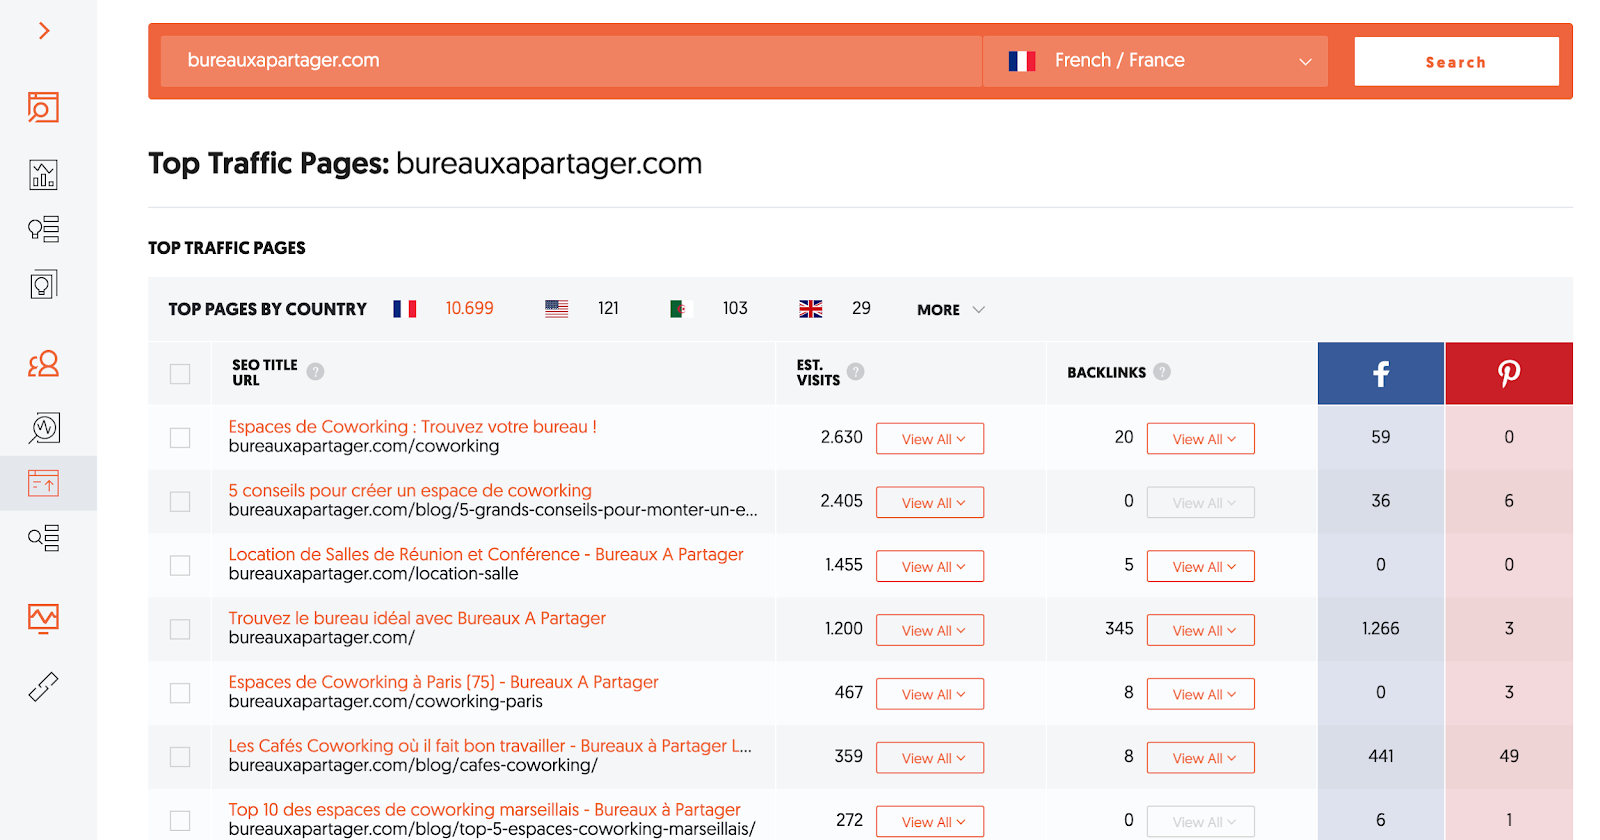Check the Trouvez le bureau idéal row checkbox
The width and height of the screenshot is (1600, 840).
point(180,629)
